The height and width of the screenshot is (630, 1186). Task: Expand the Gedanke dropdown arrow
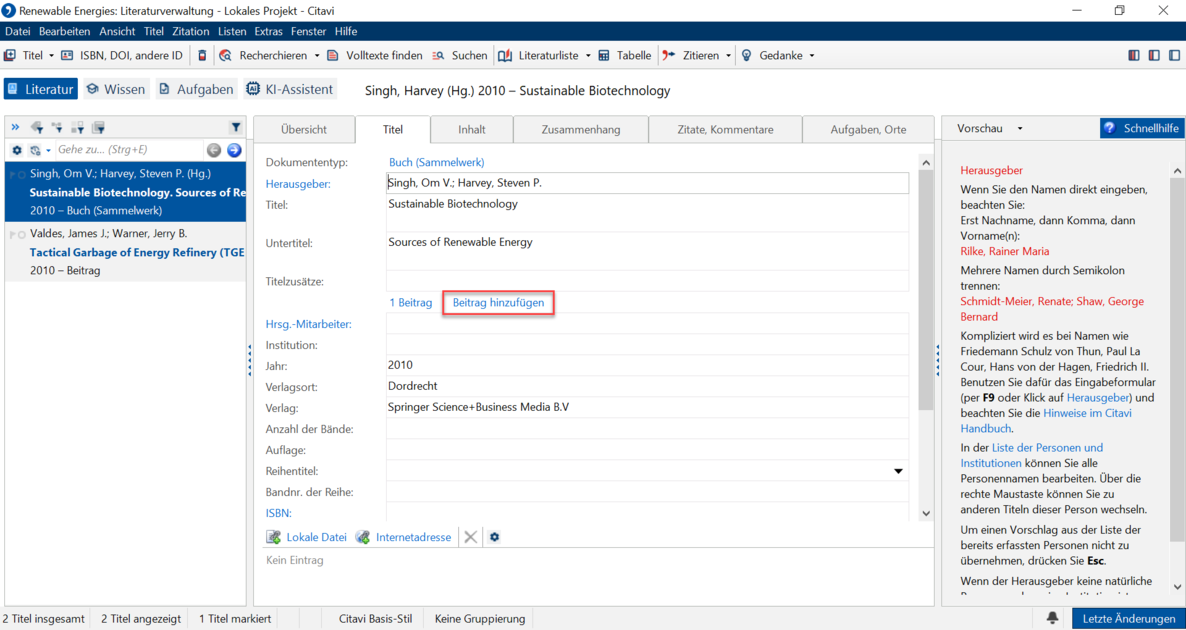pyautogui.click(x=812, y=55)
